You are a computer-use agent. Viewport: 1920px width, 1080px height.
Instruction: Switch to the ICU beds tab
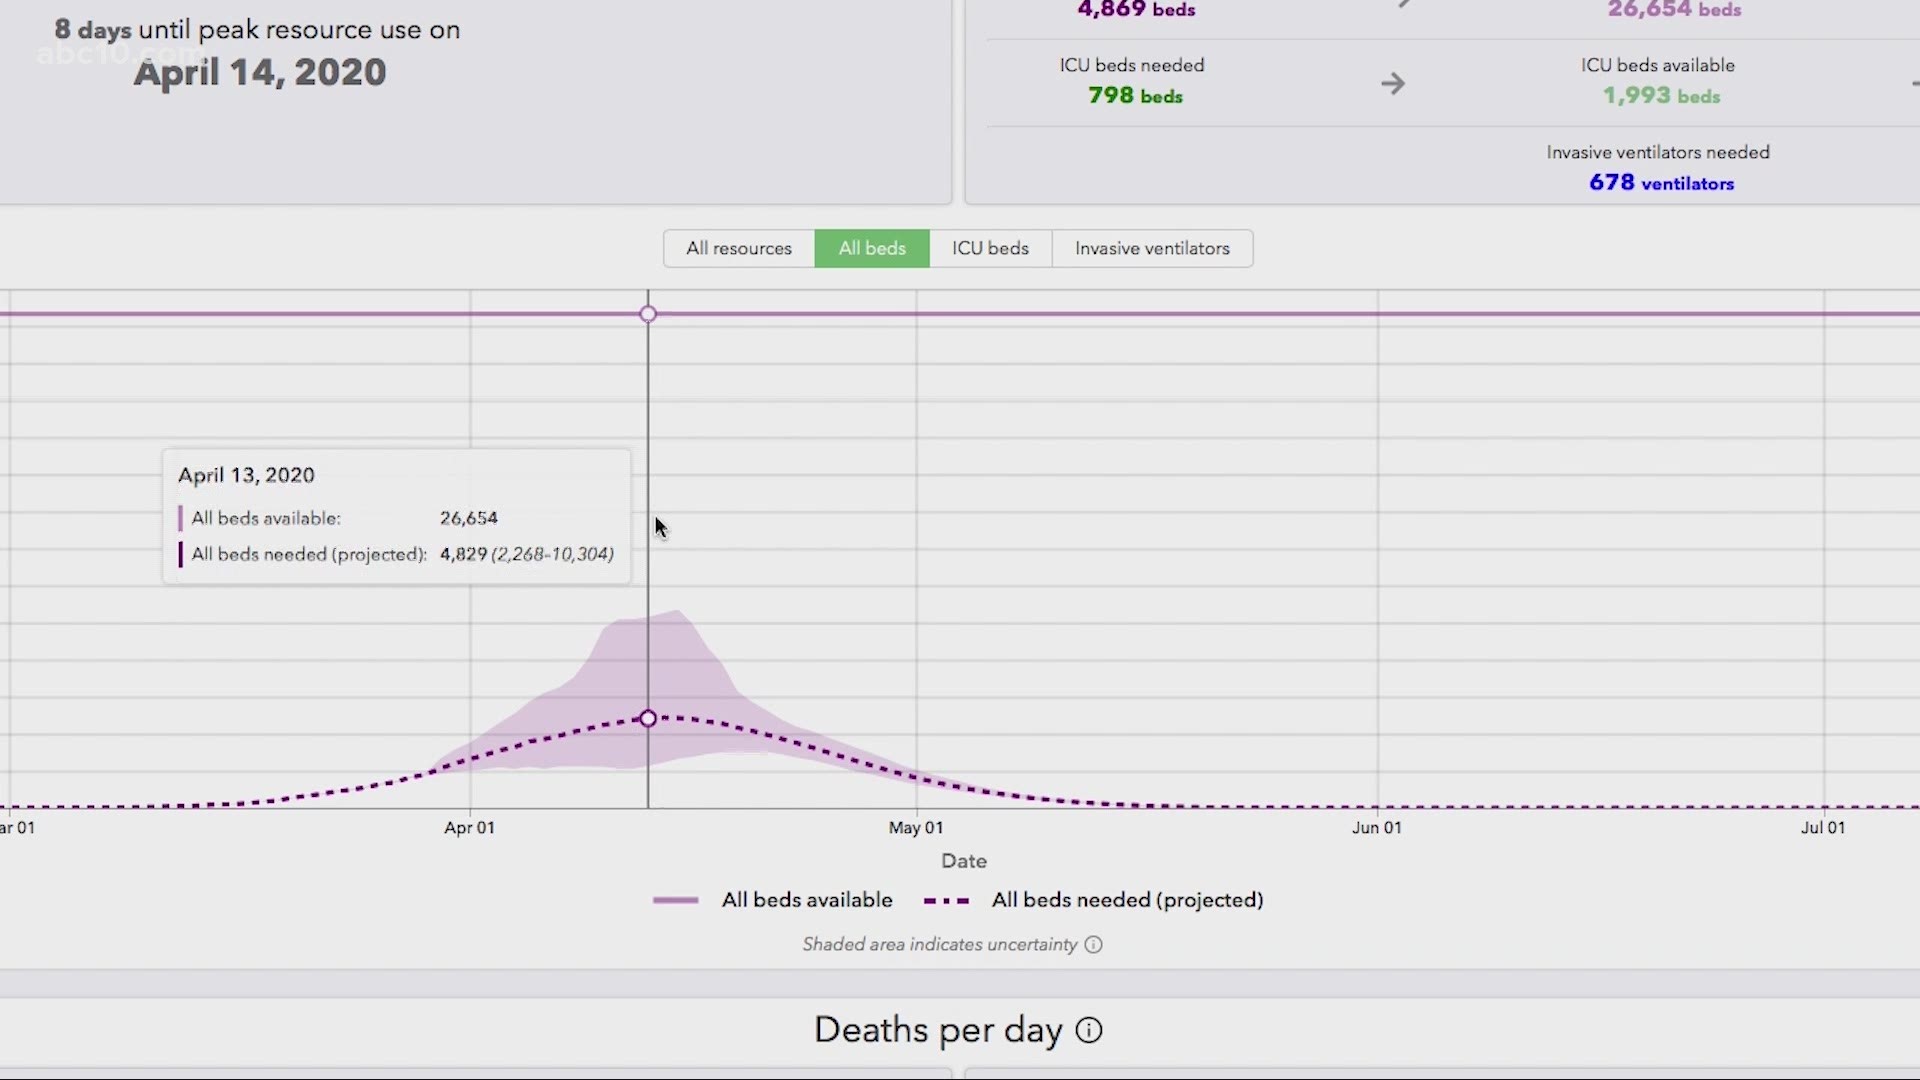[990, 248]
